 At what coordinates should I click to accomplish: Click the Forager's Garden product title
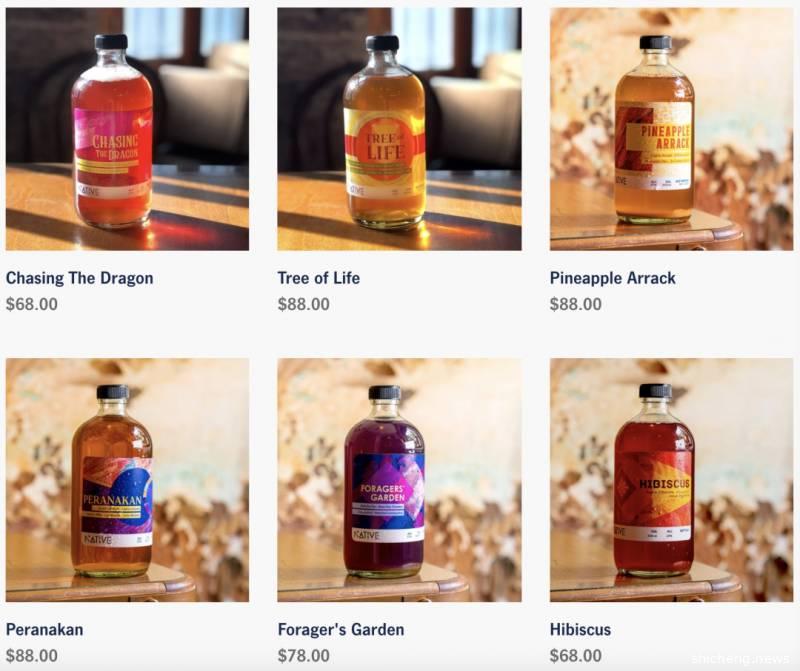click(x=341, y=629)
